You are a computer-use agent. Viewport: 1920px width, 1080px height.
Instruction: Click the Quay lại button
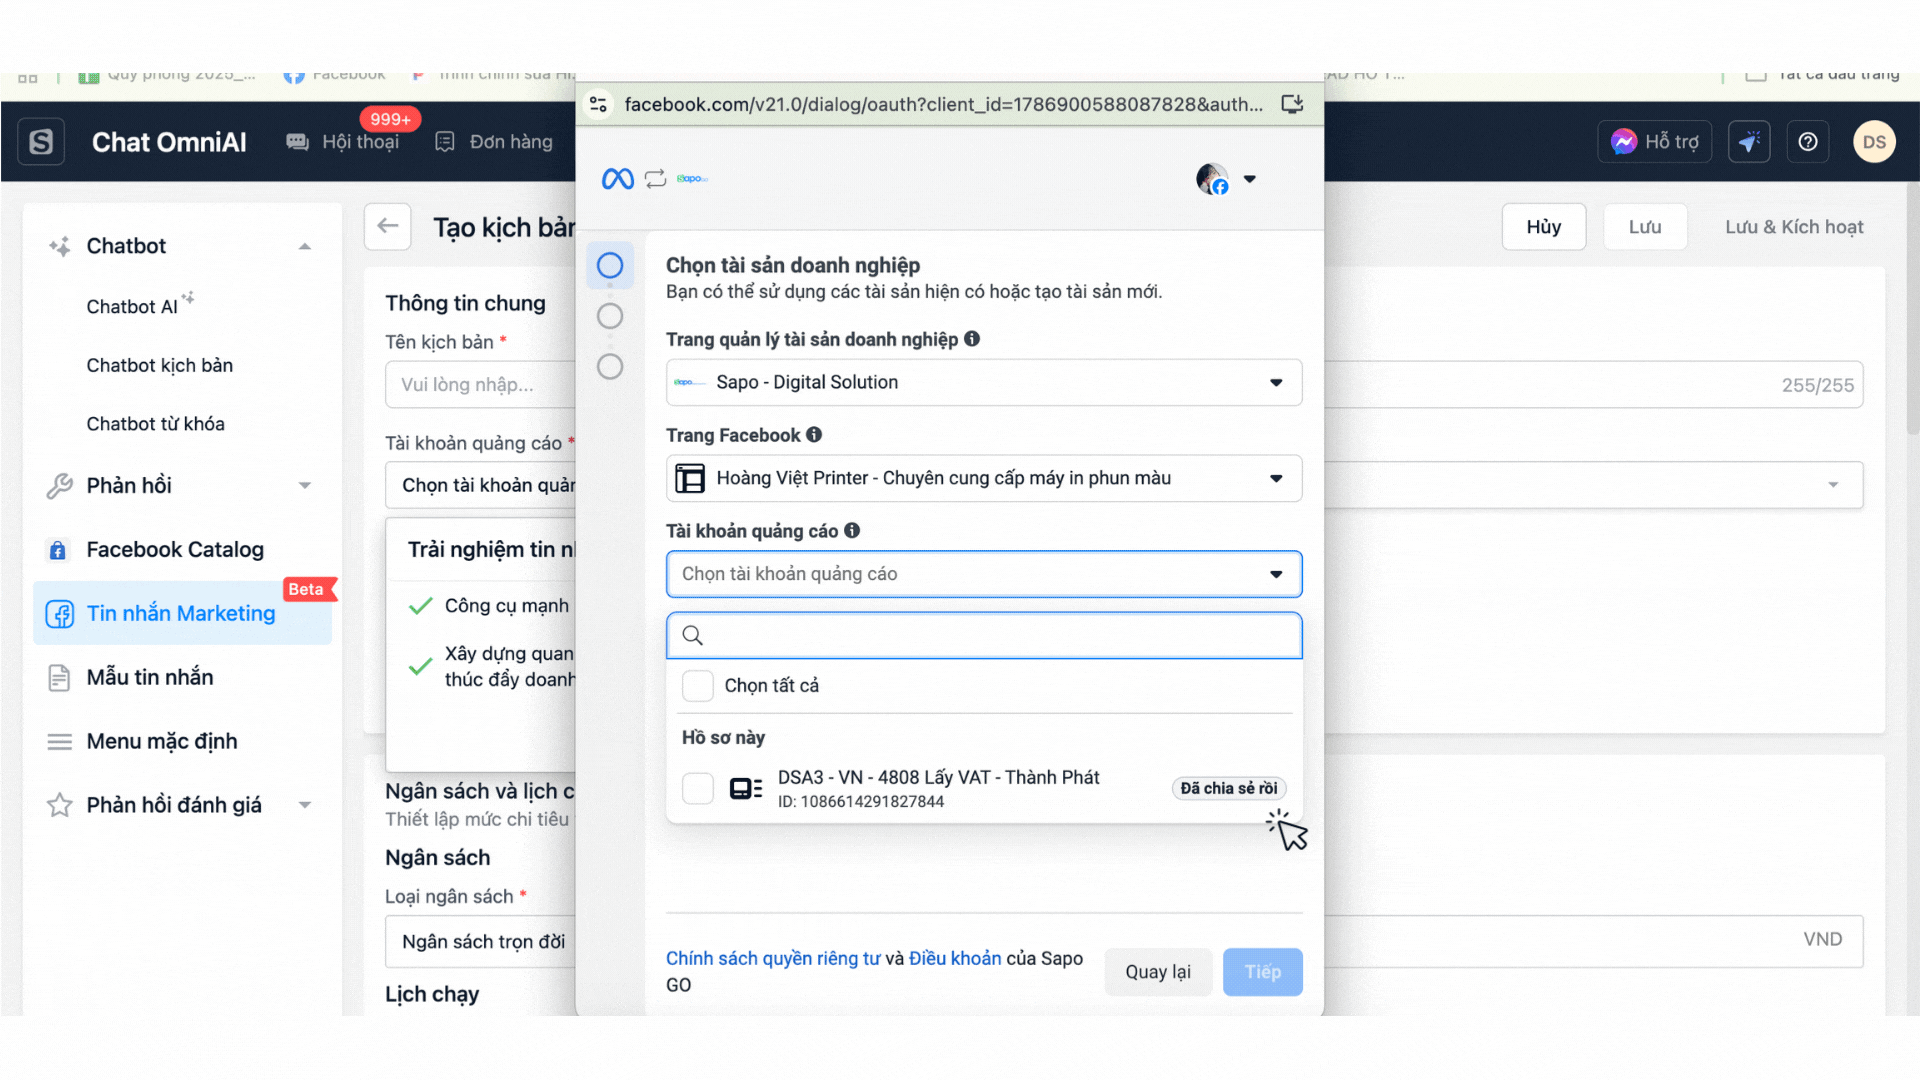1157,972
